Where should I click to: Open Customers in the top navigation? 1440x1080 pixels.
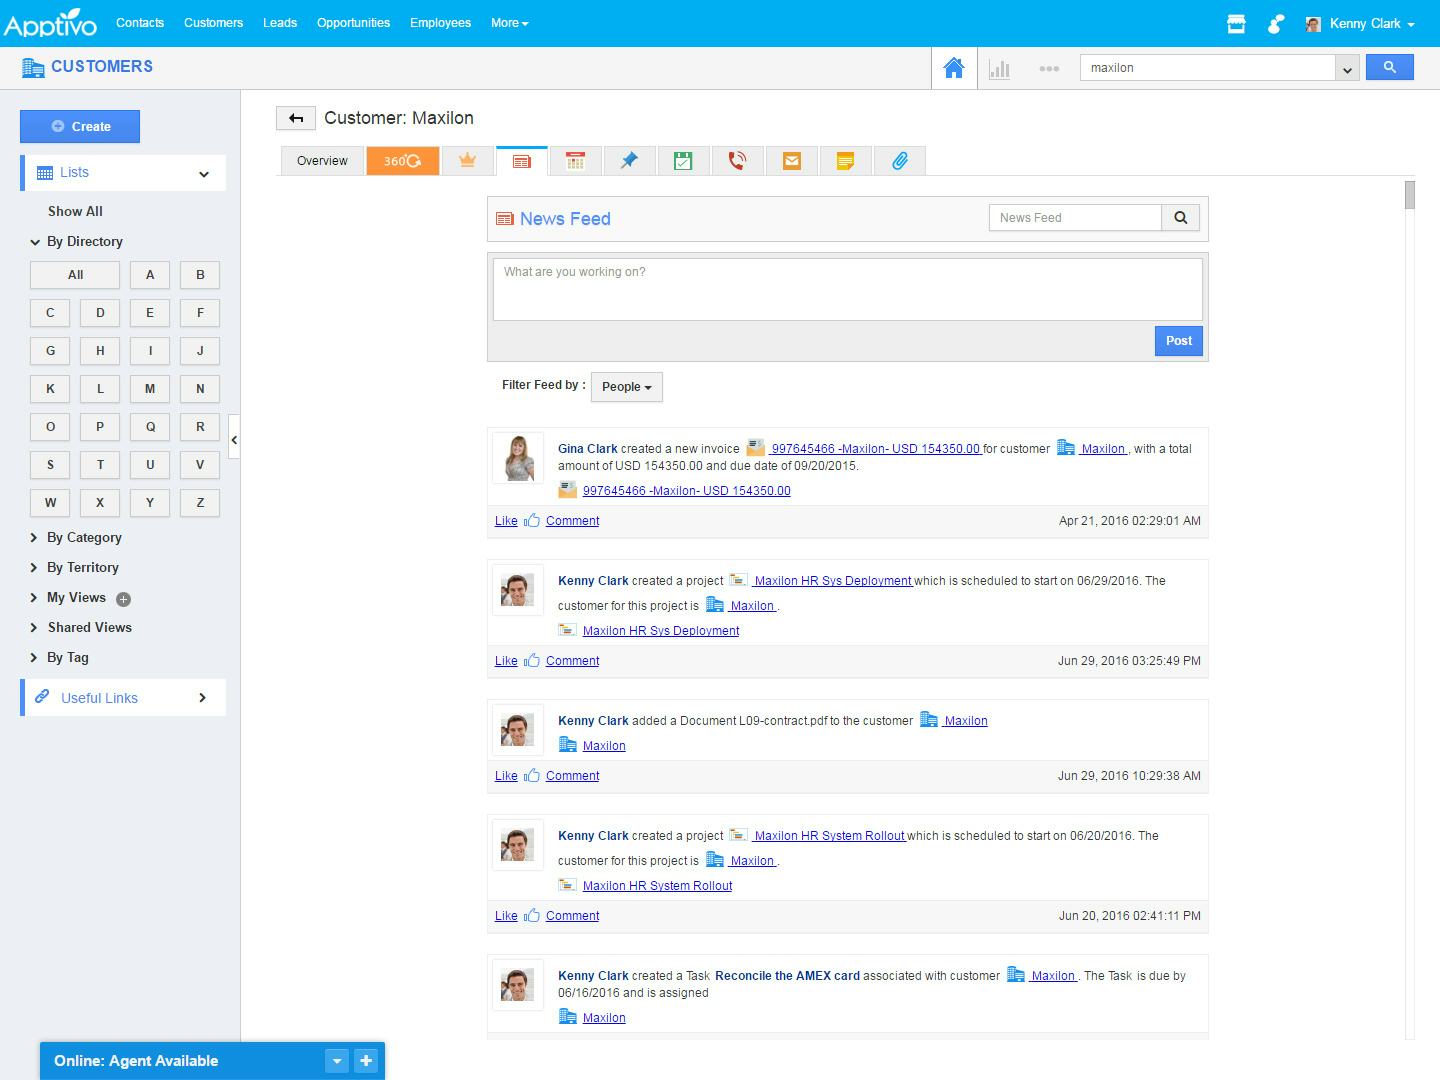[213, 23]
